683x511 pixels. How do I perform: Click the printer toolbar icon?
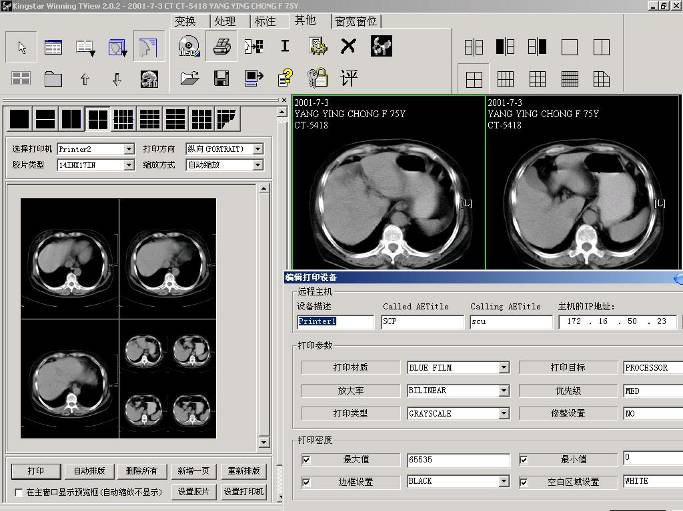(222, 46)
